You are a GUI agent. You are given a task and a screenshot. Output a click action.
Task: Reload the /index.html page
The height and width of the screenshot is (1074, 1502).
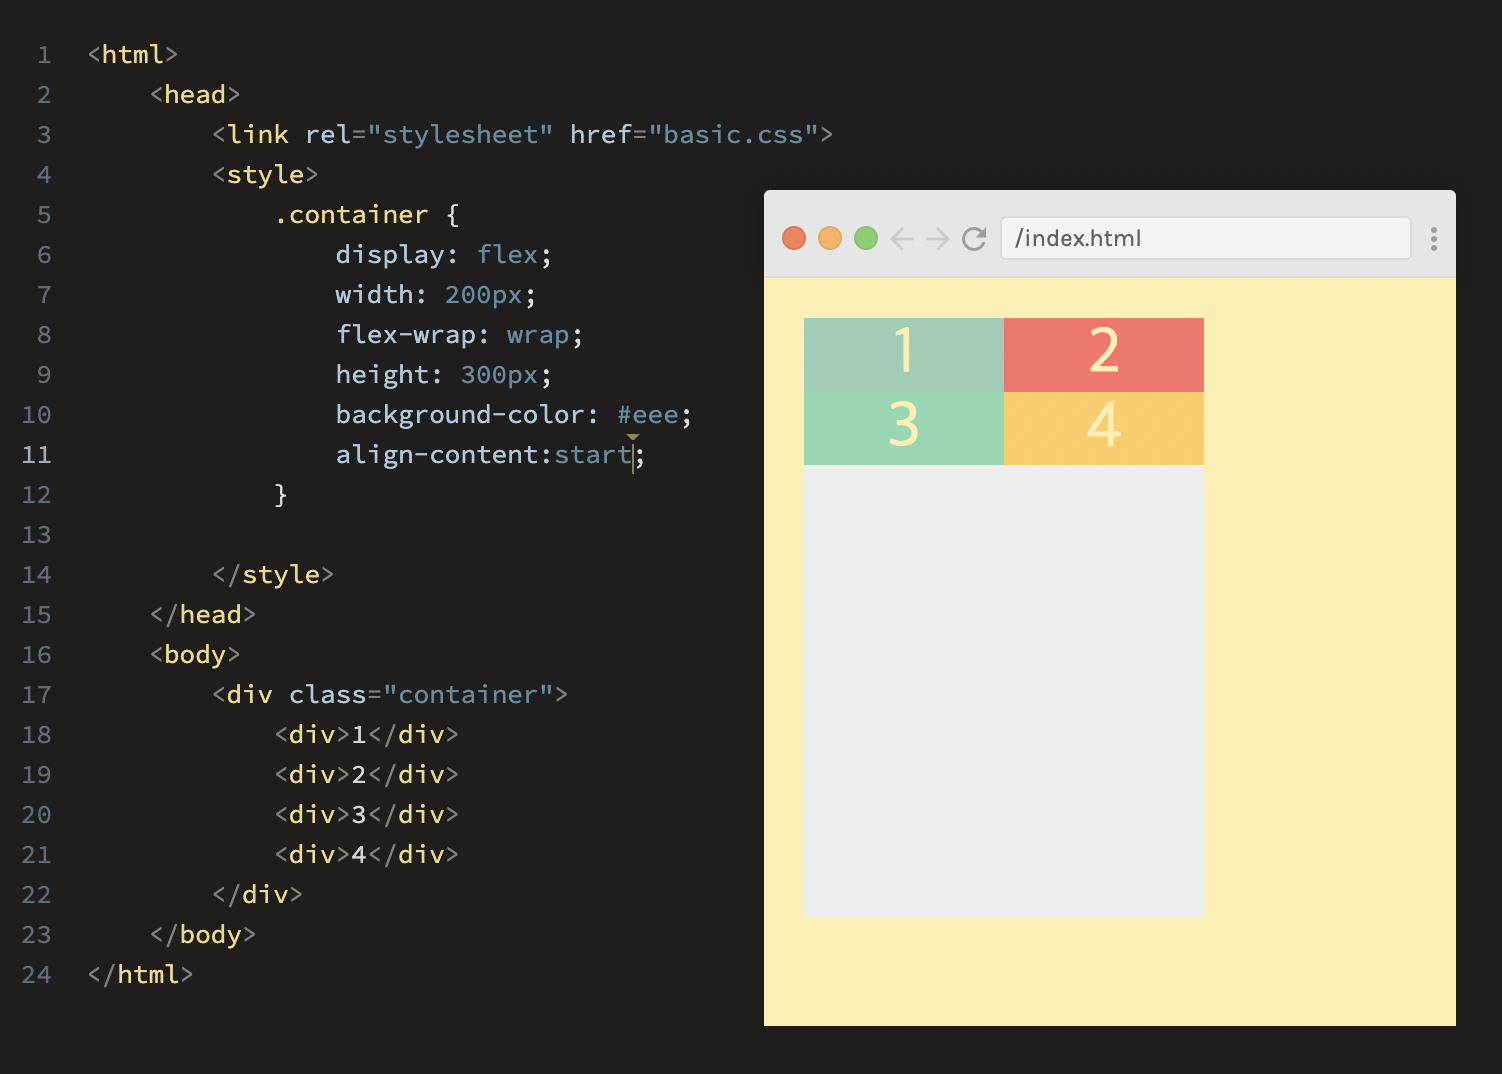click(974, 238)
